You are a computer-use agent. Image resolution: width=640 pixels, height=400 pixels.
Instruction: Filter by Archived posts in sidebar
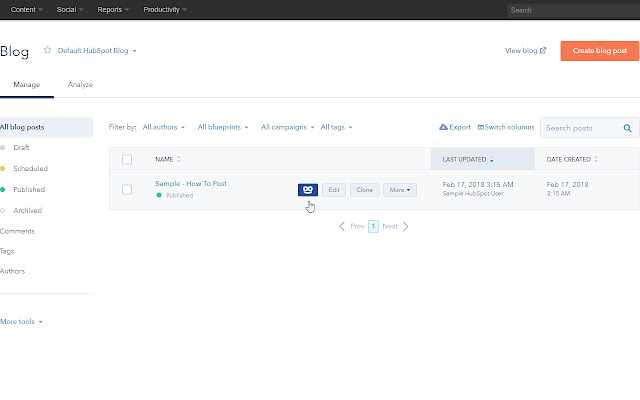click(28, 211)
